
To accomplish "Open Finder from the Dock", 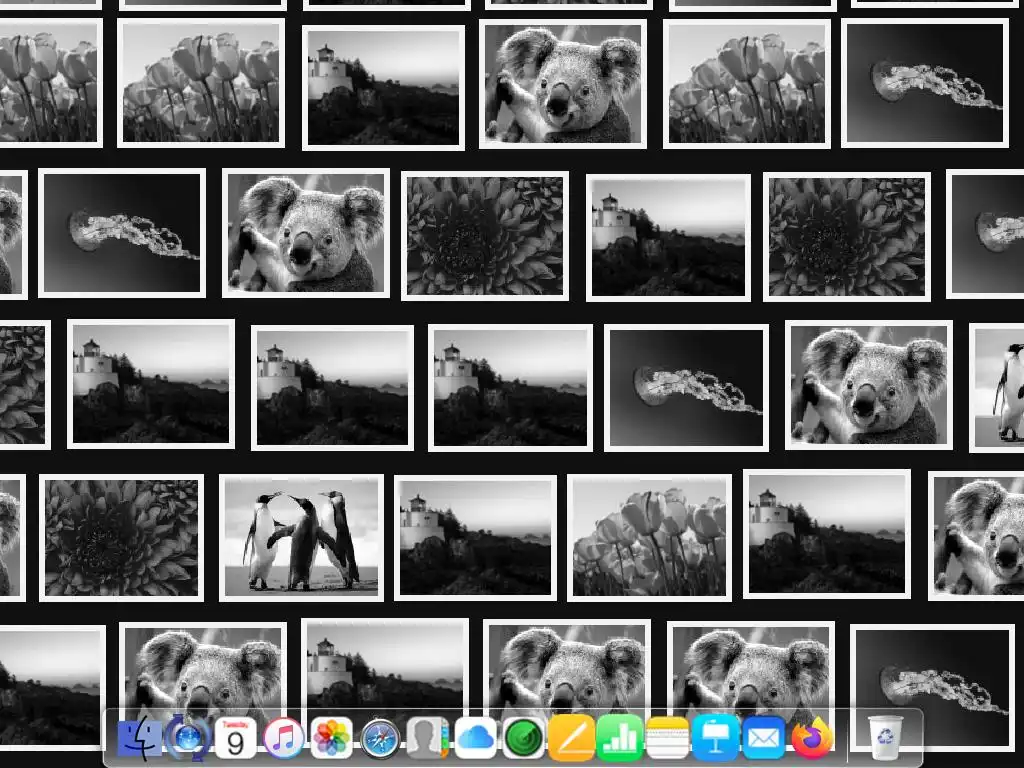I will click(140, 738).
